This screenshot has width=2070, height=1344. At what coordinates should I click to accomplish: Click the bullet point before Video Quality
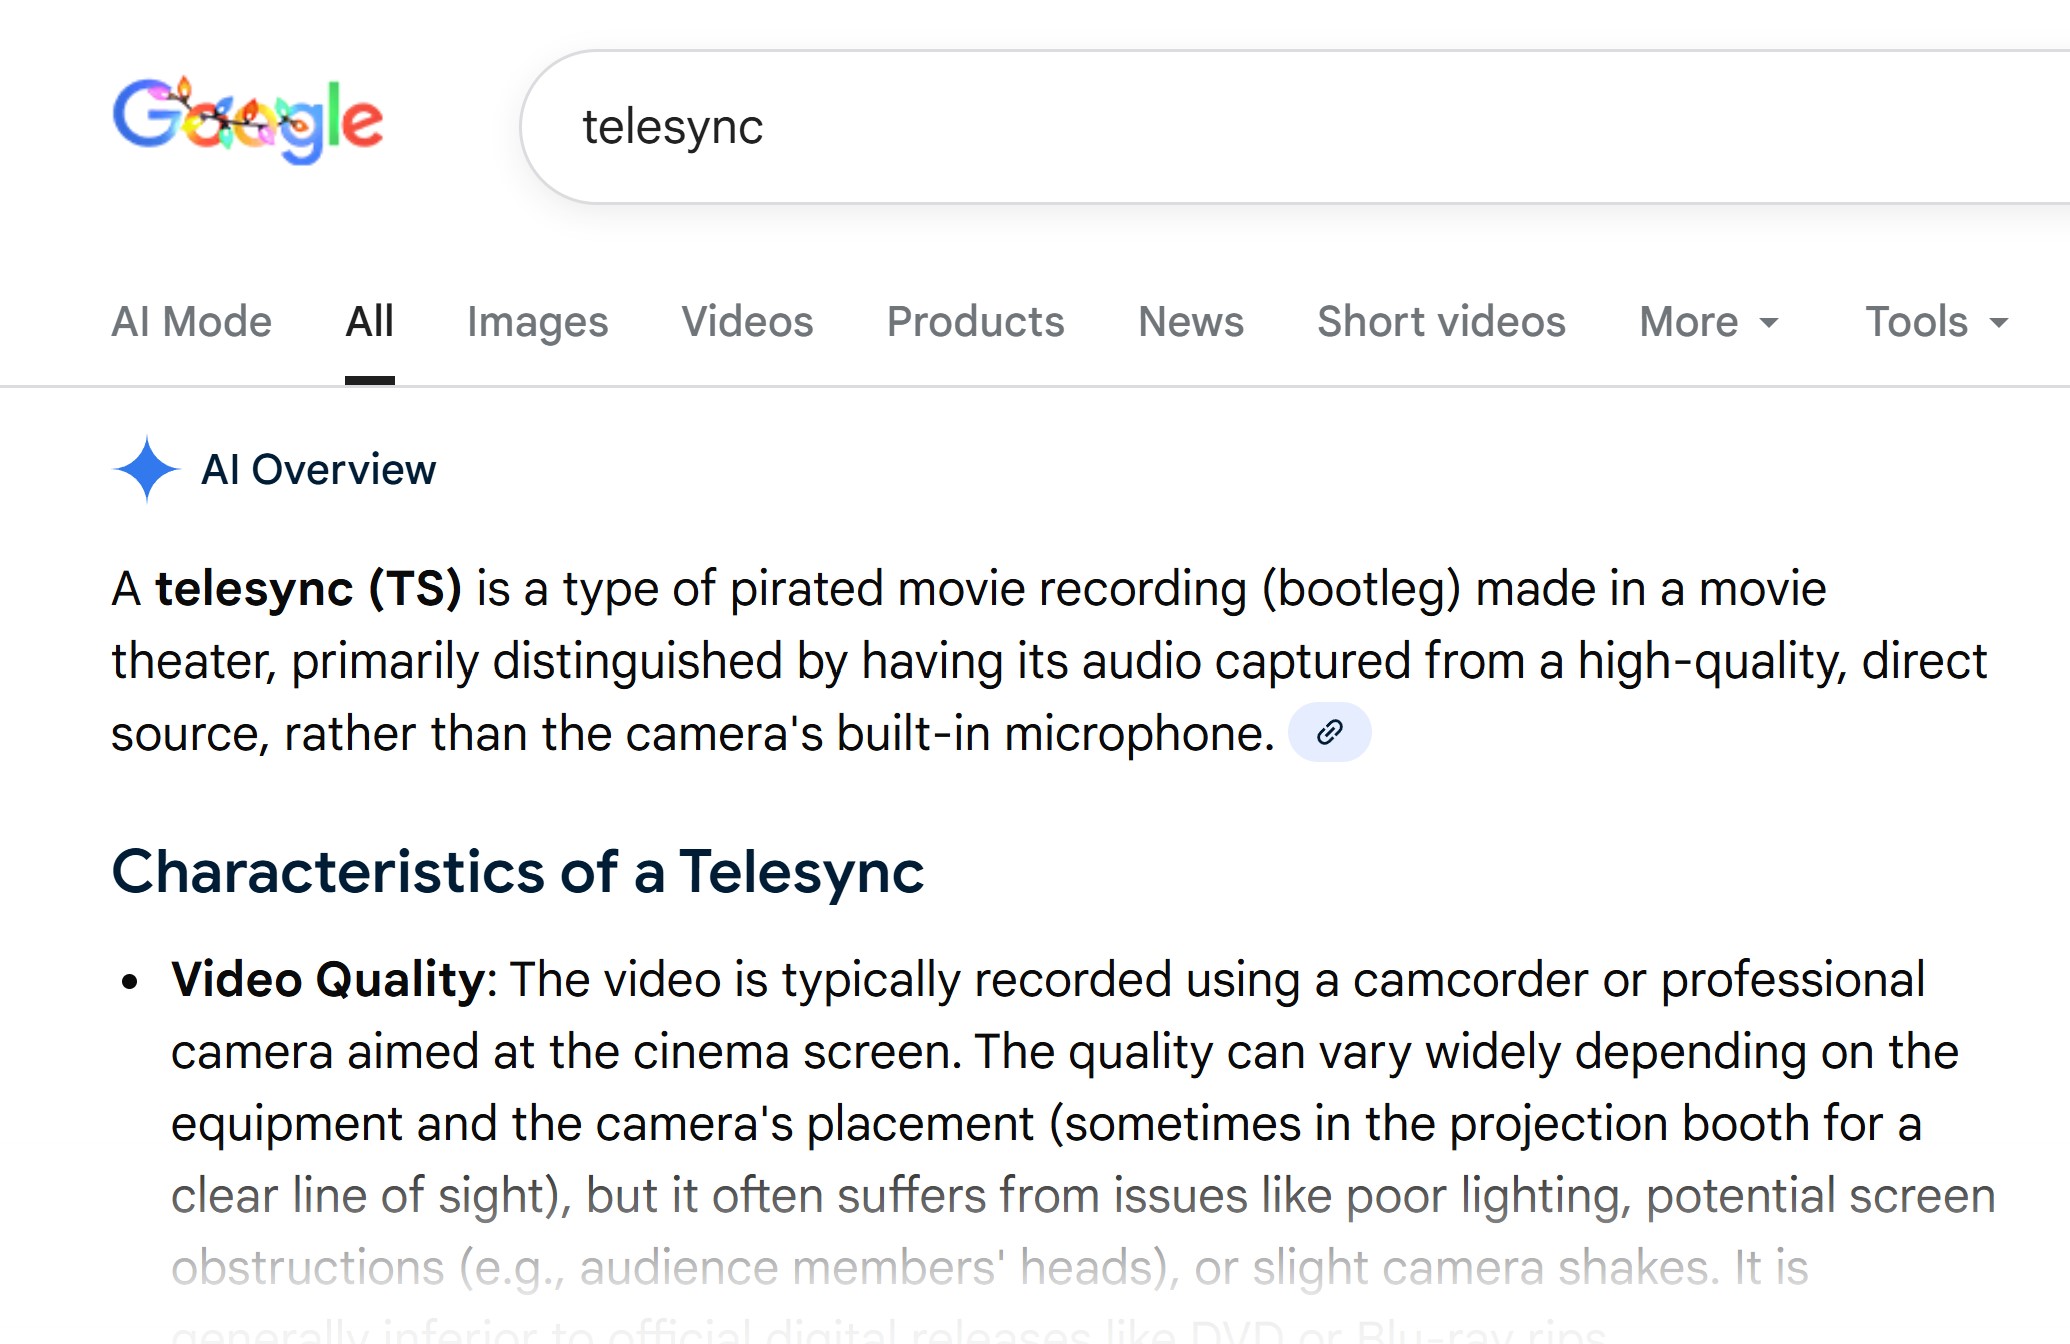pyautogui.click(x=129, y=982)
